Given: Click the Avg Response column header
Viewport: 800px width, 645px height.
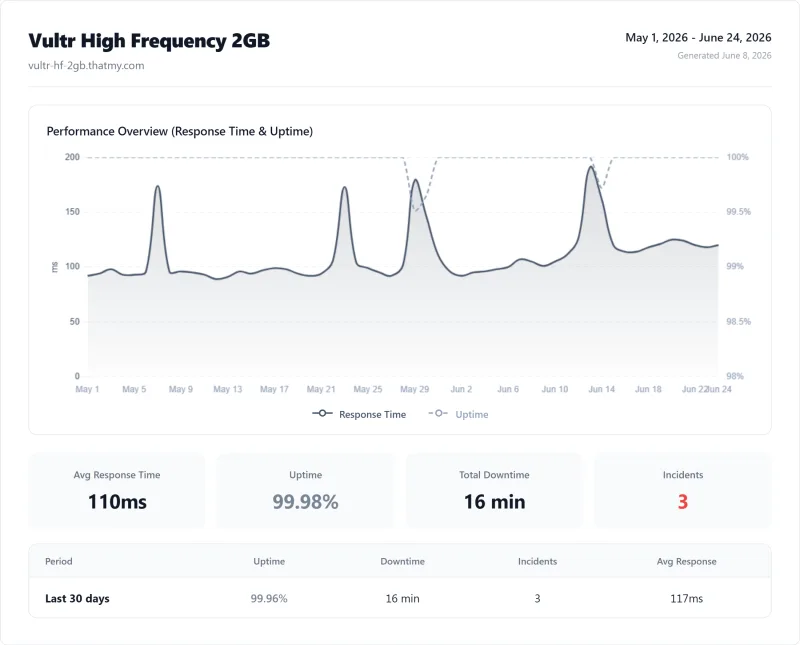Looking at the screenshot, I should pos(686,561).
